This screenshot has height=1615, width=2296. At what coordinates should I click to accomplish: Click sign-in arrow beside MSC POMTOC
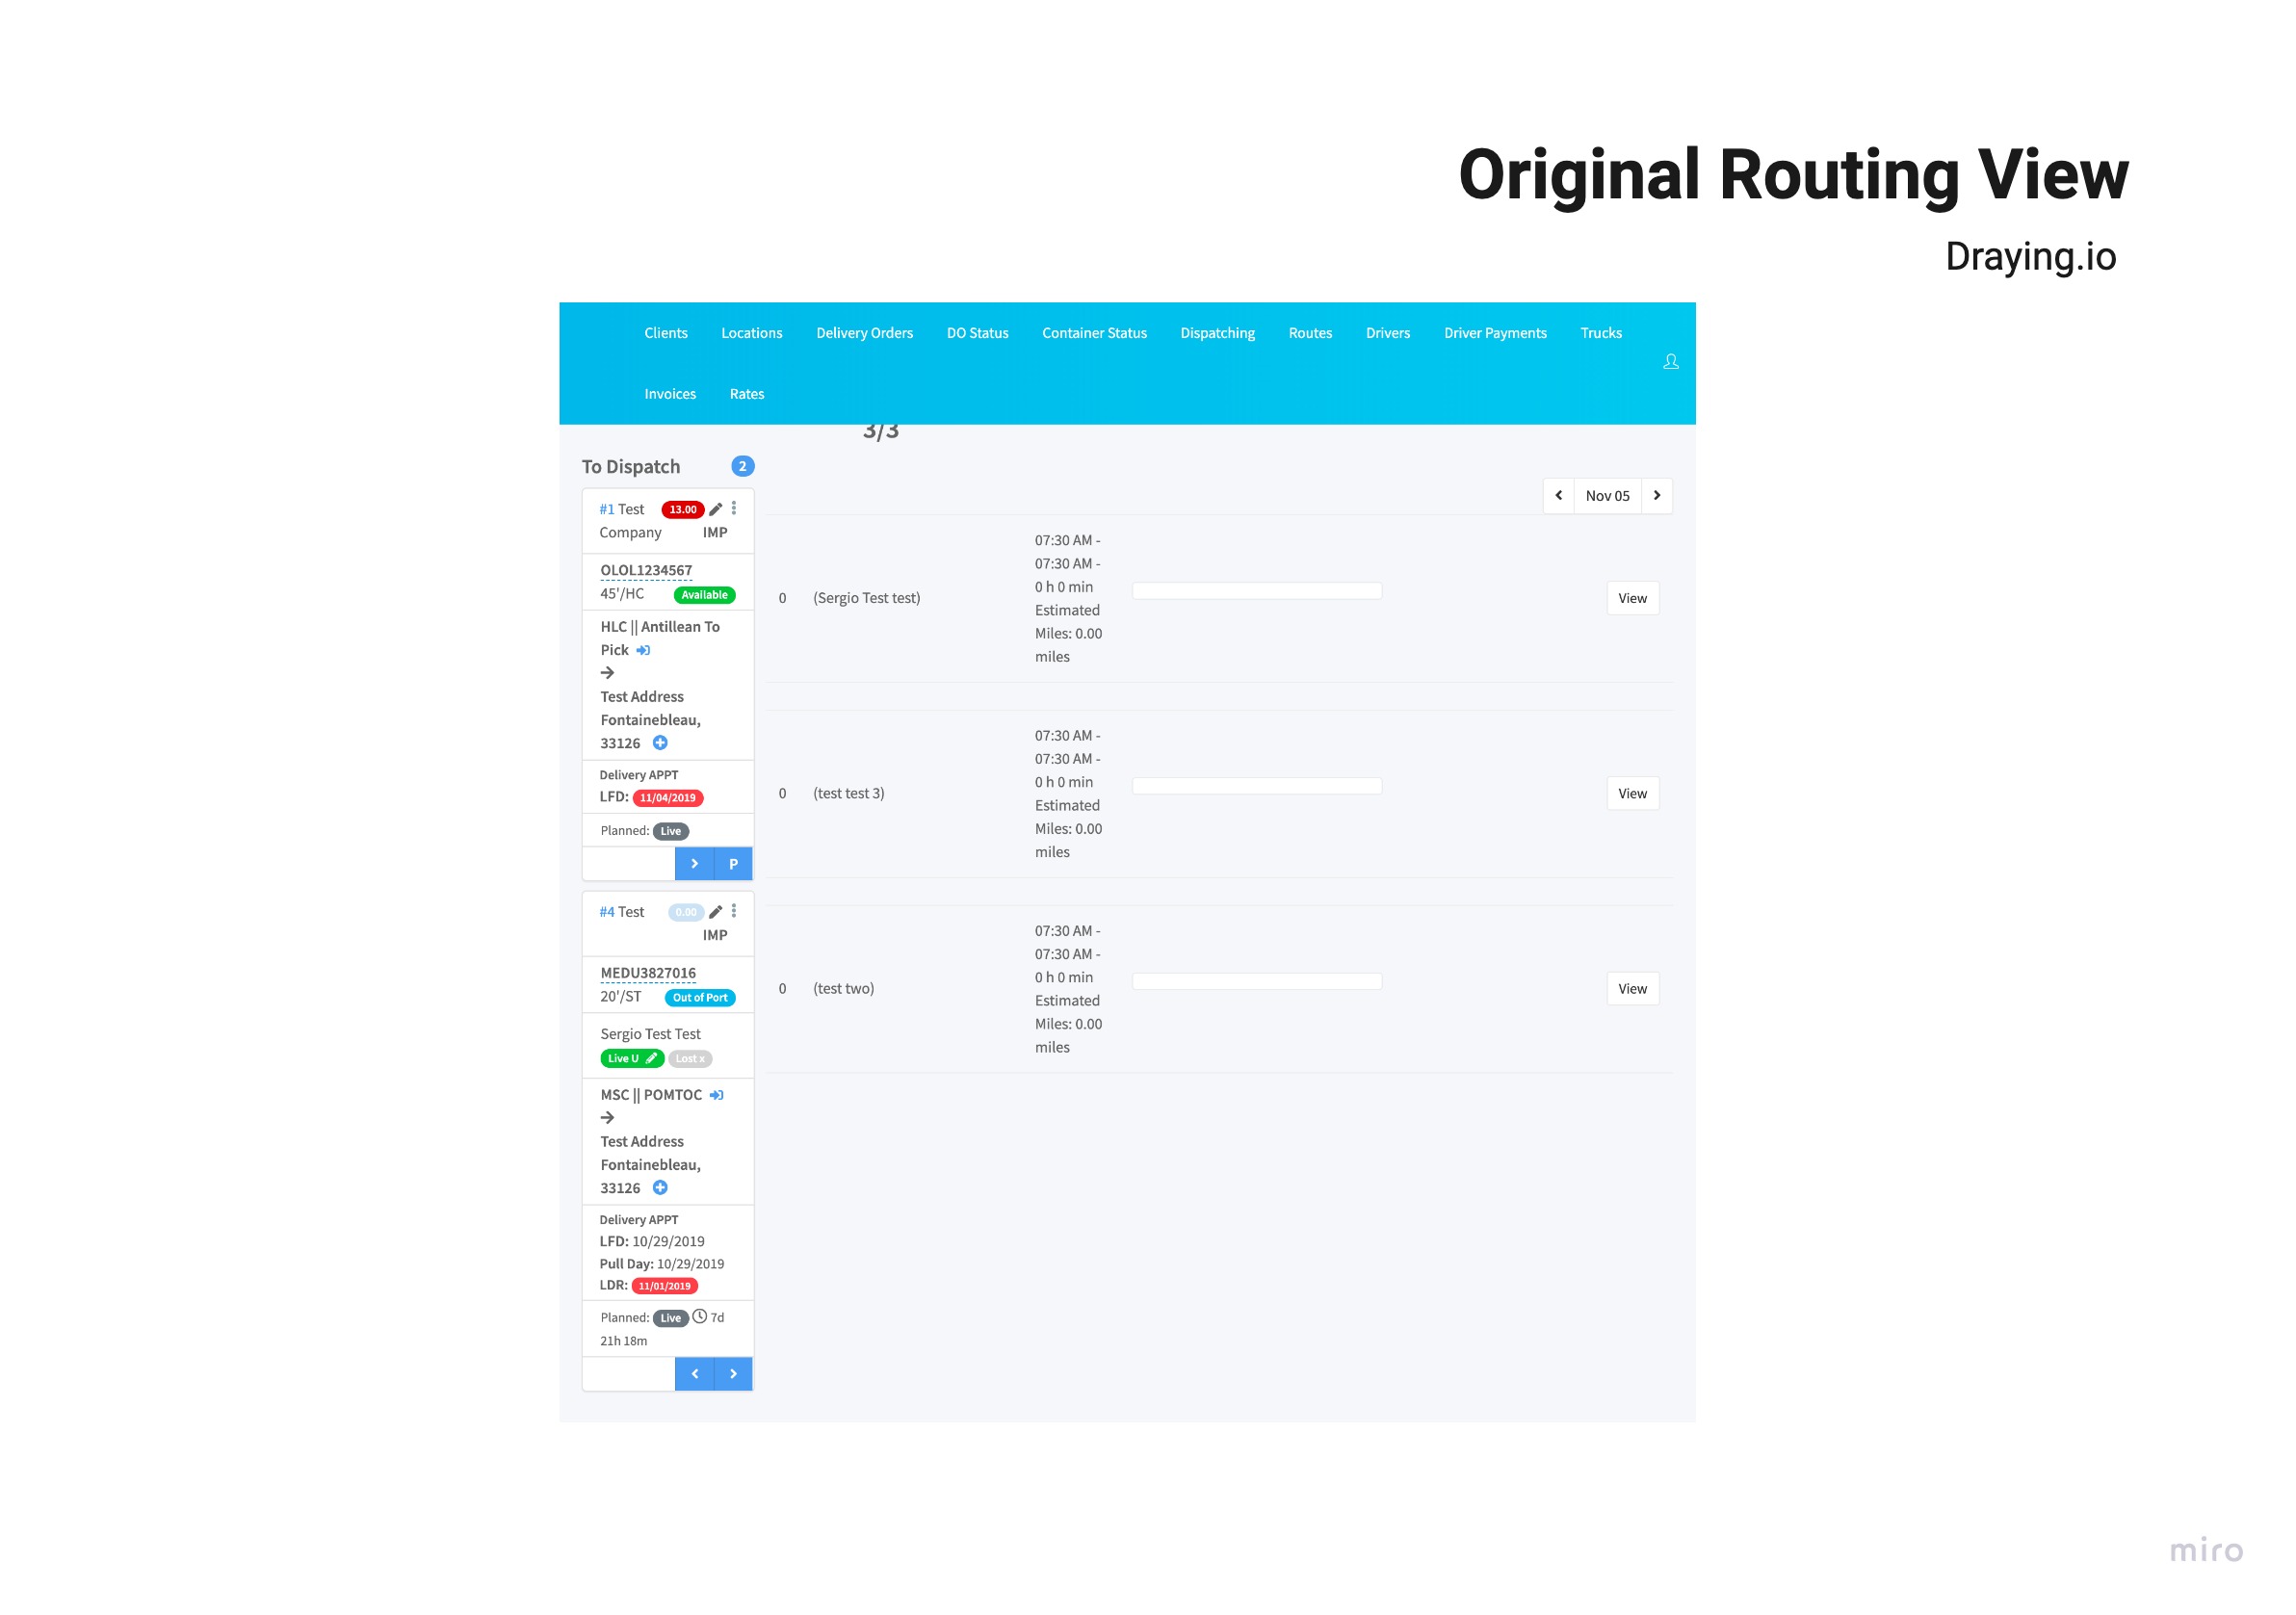tap(716, 1095)
